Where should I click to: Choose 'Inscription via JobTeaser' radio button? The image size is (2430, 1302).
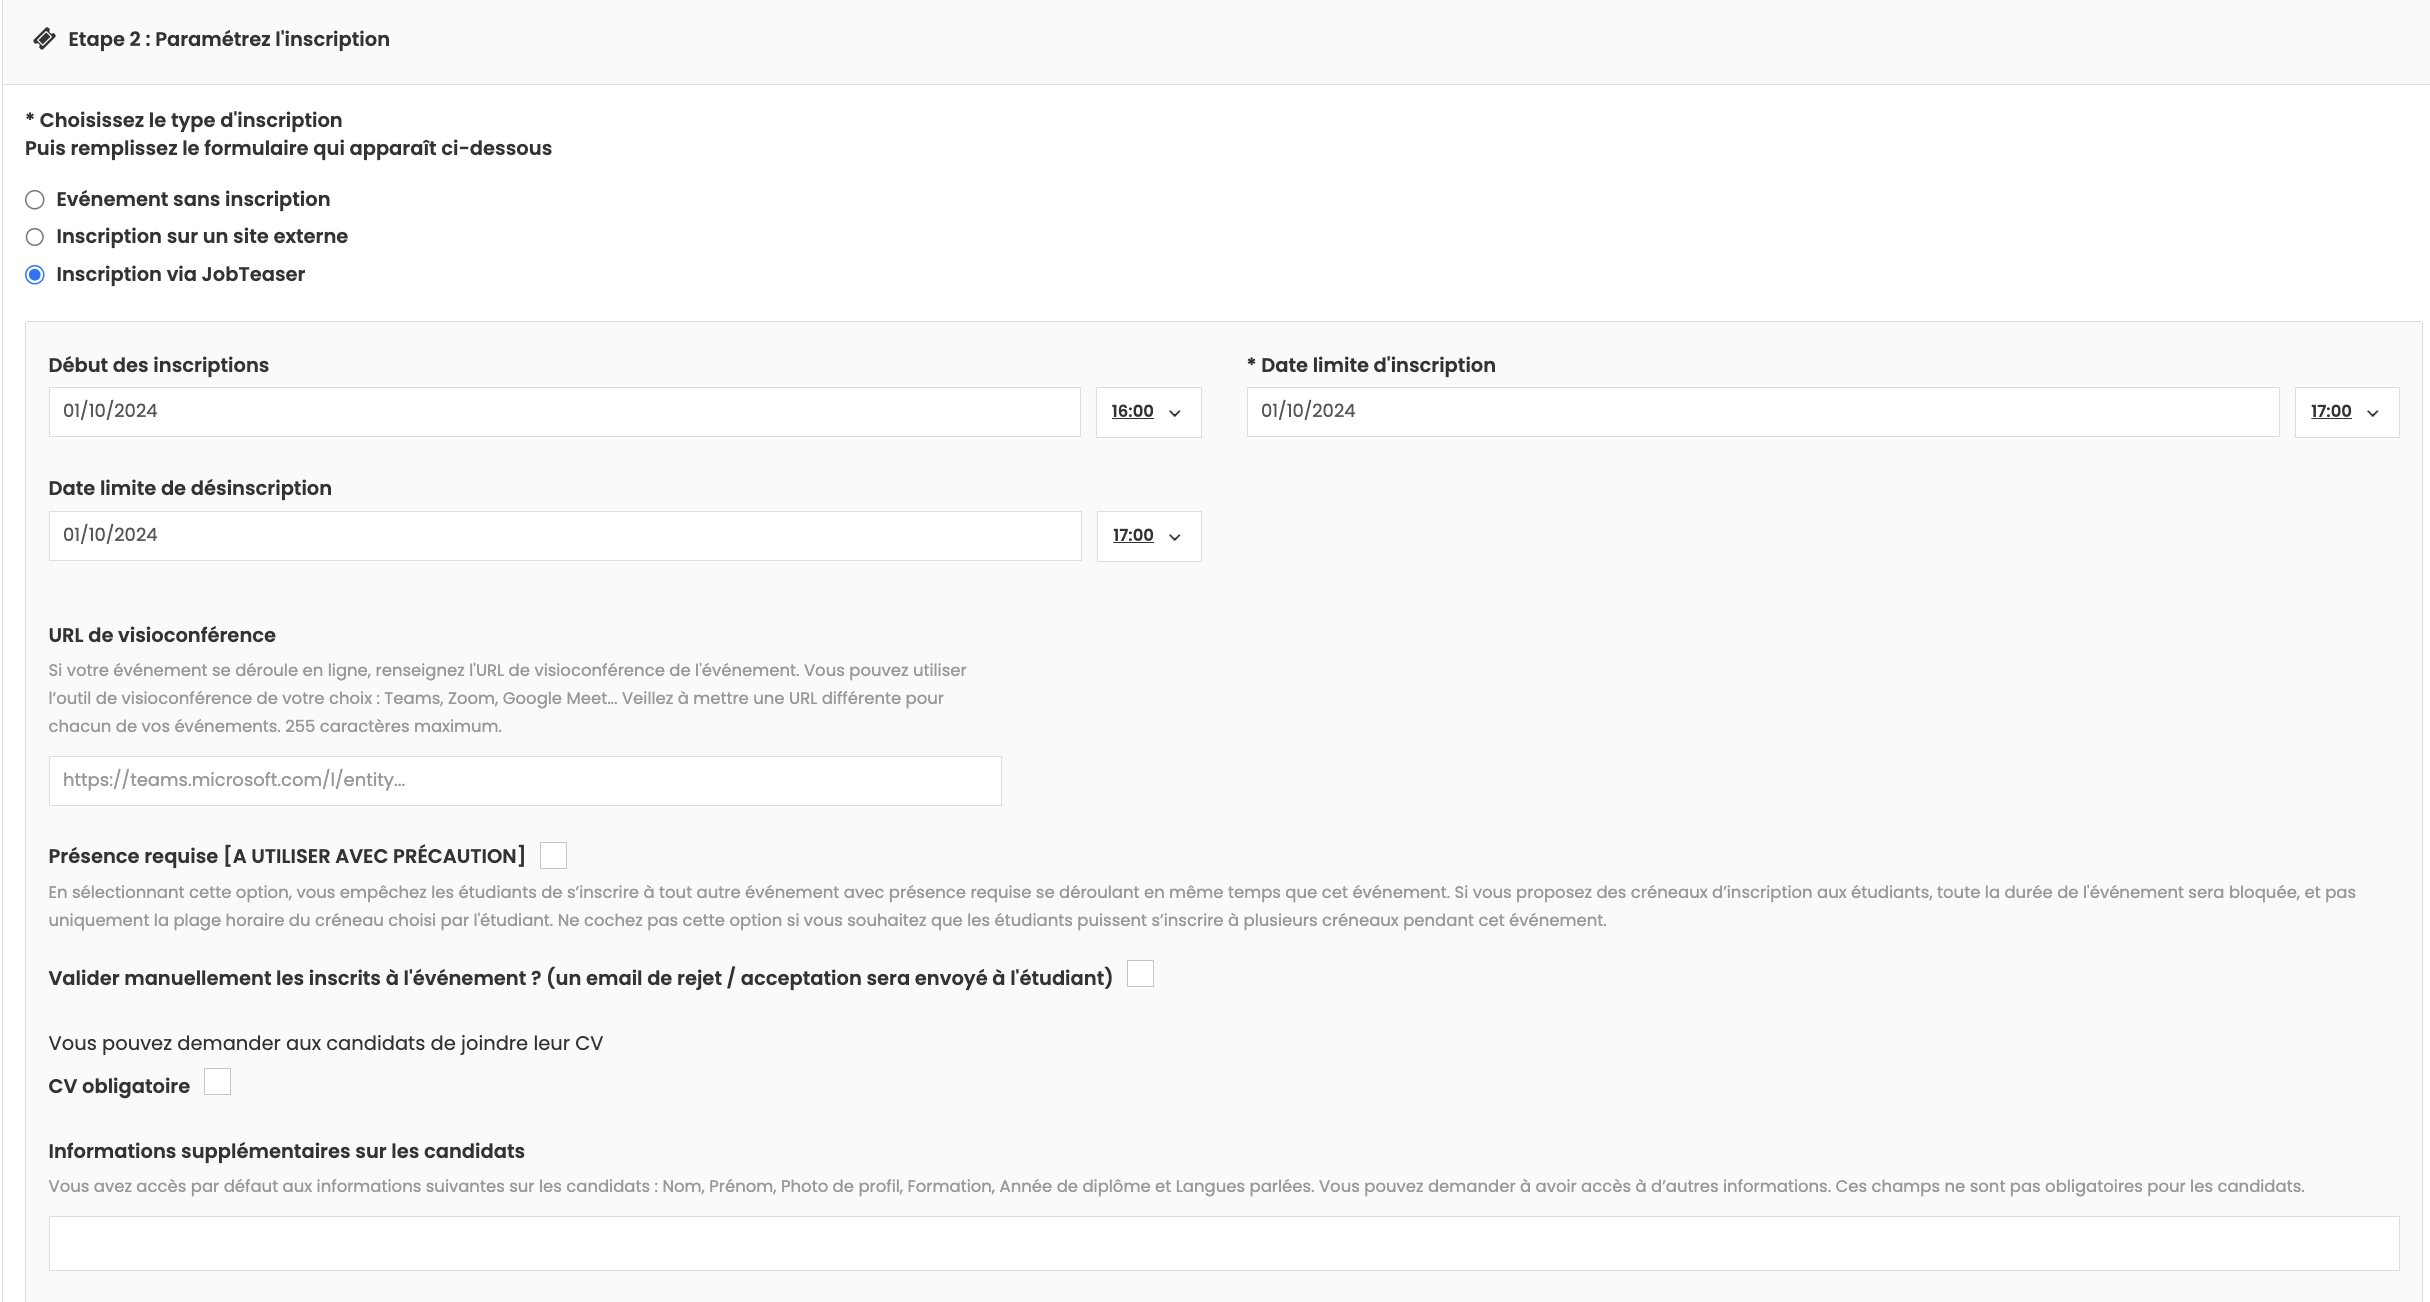(35, 275)
